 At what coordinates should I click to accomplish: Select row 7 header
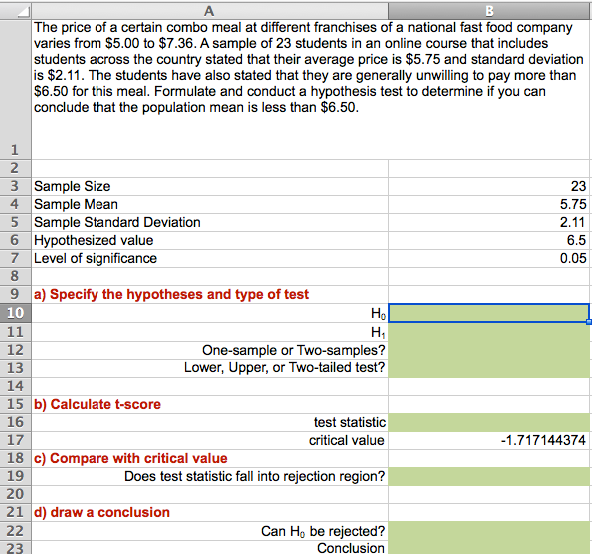tap(15, 259)
